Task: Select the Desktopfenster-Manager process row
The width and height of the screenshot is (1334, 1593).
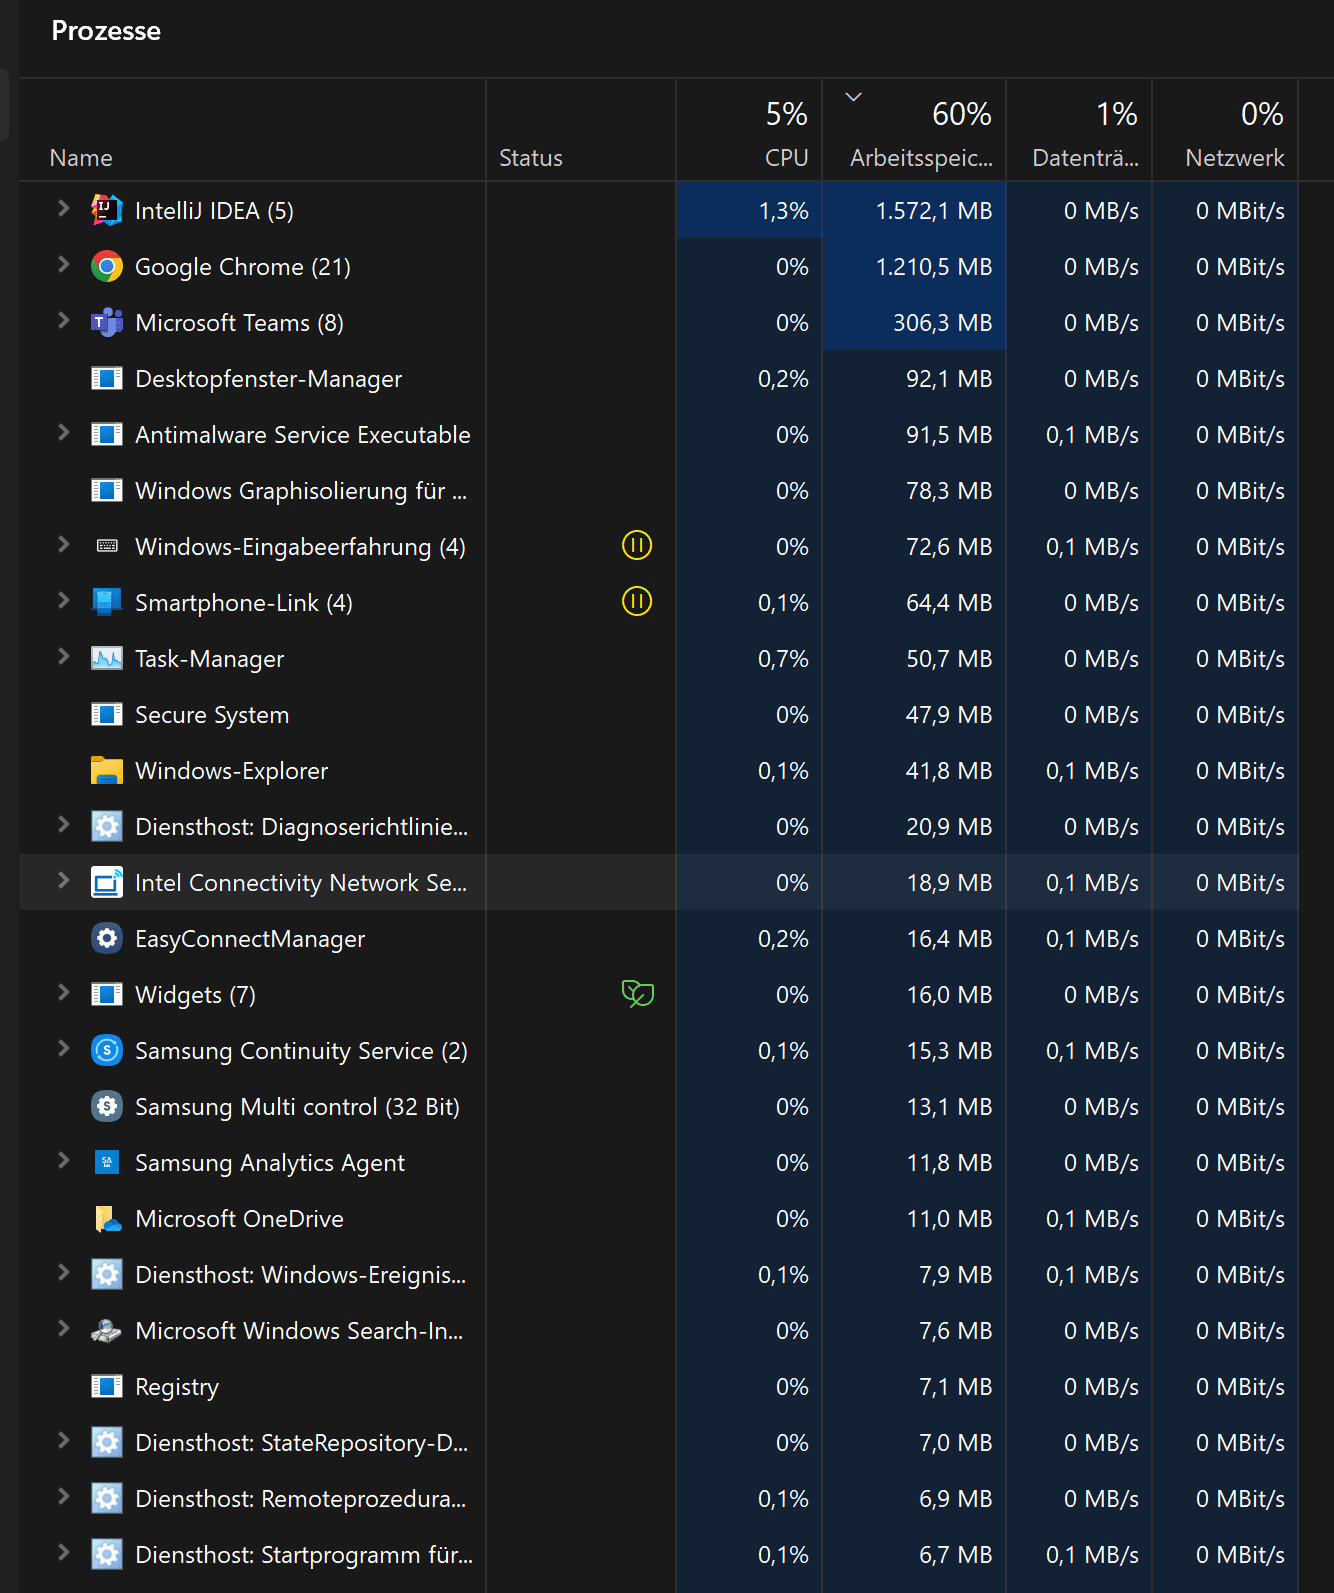Action: click(x=658, y=378)
